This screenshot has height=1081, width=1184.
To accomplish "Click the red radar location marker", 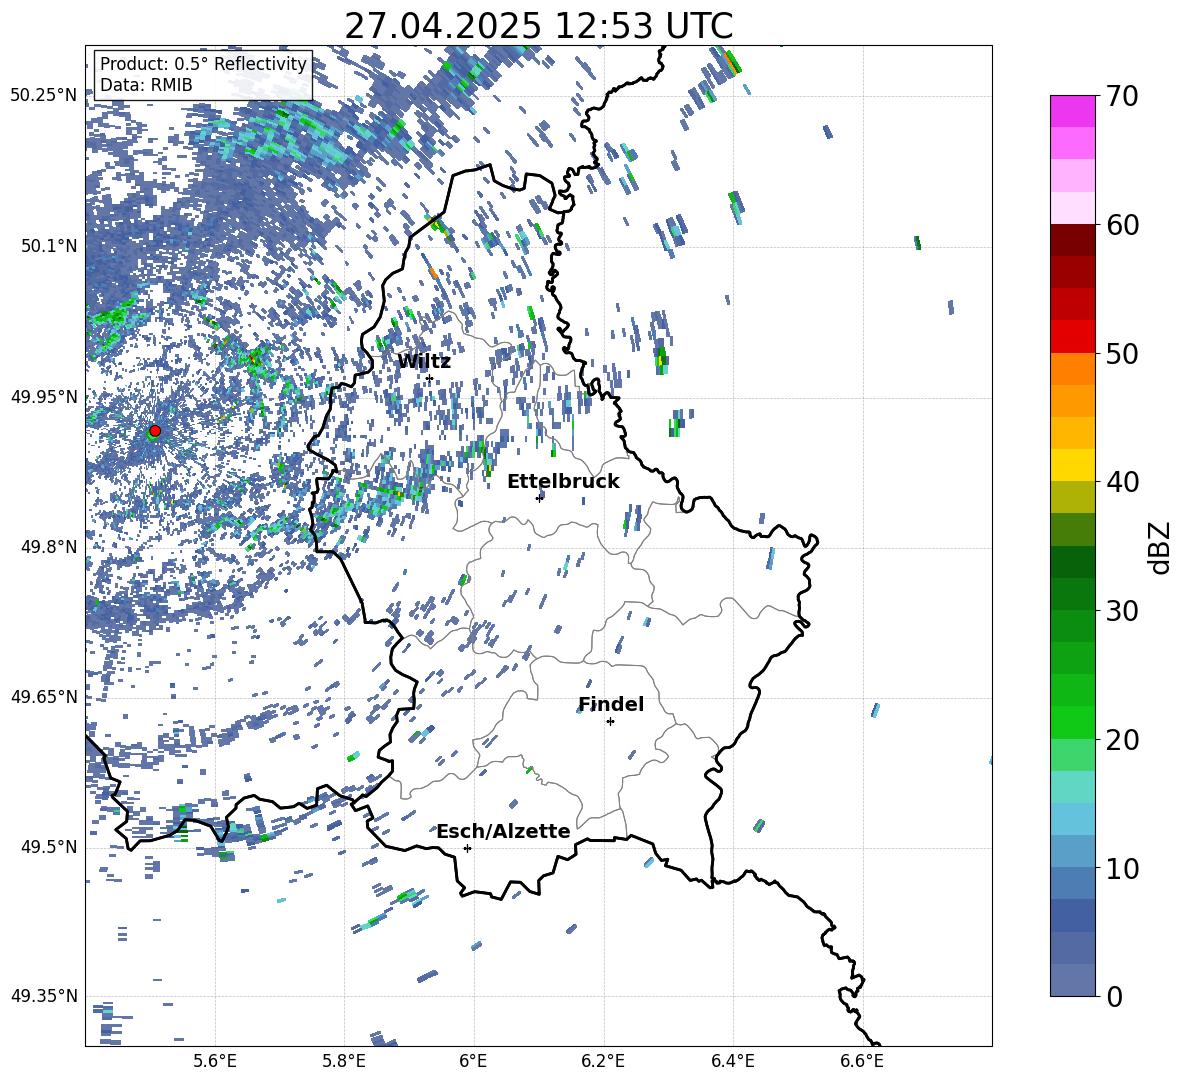I will point(155,431).
